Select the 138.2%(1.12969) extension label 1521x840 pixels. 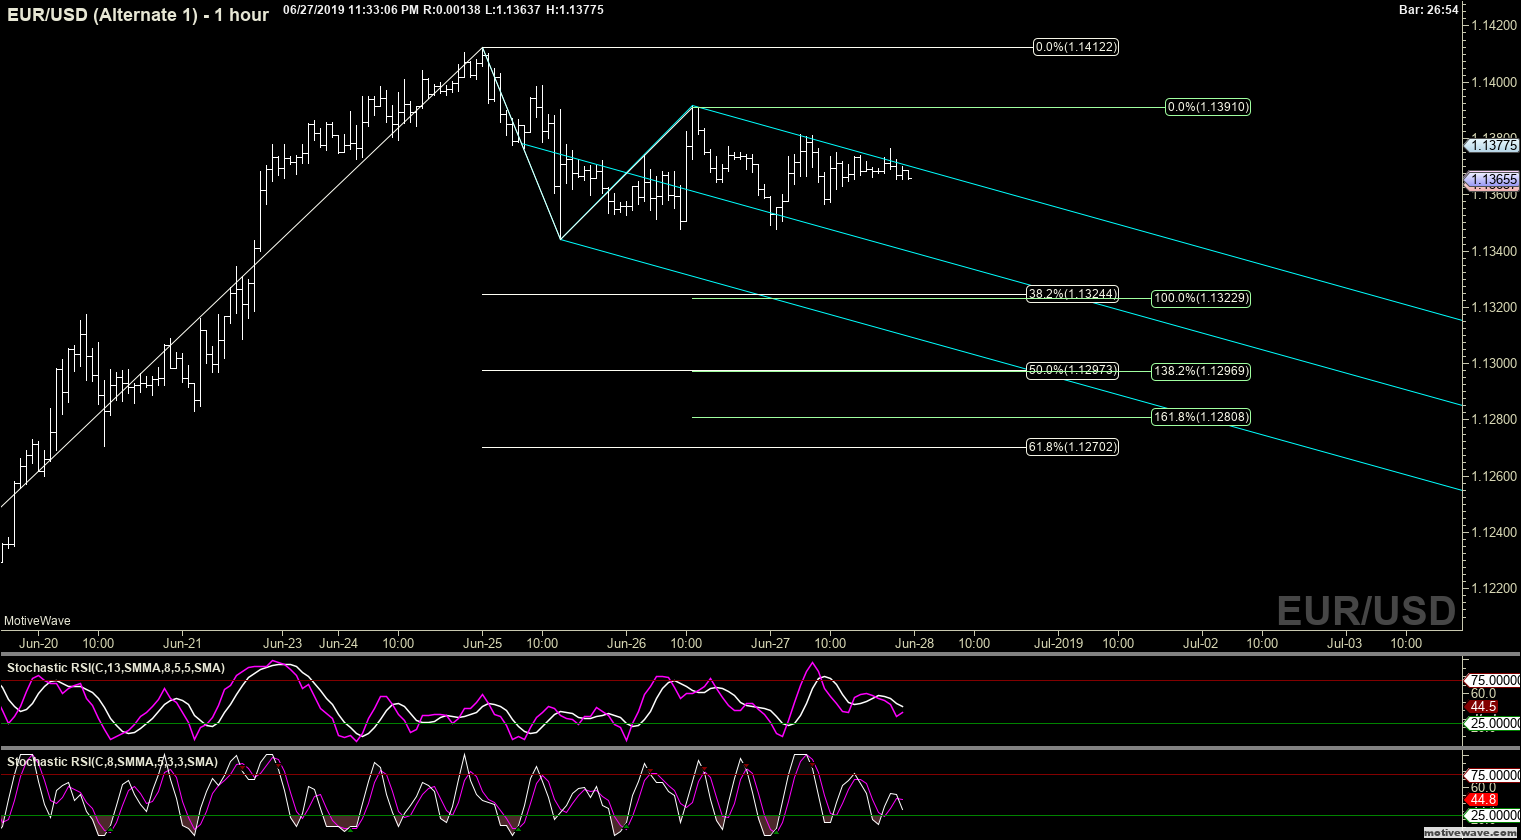(x=1201, y=371)
